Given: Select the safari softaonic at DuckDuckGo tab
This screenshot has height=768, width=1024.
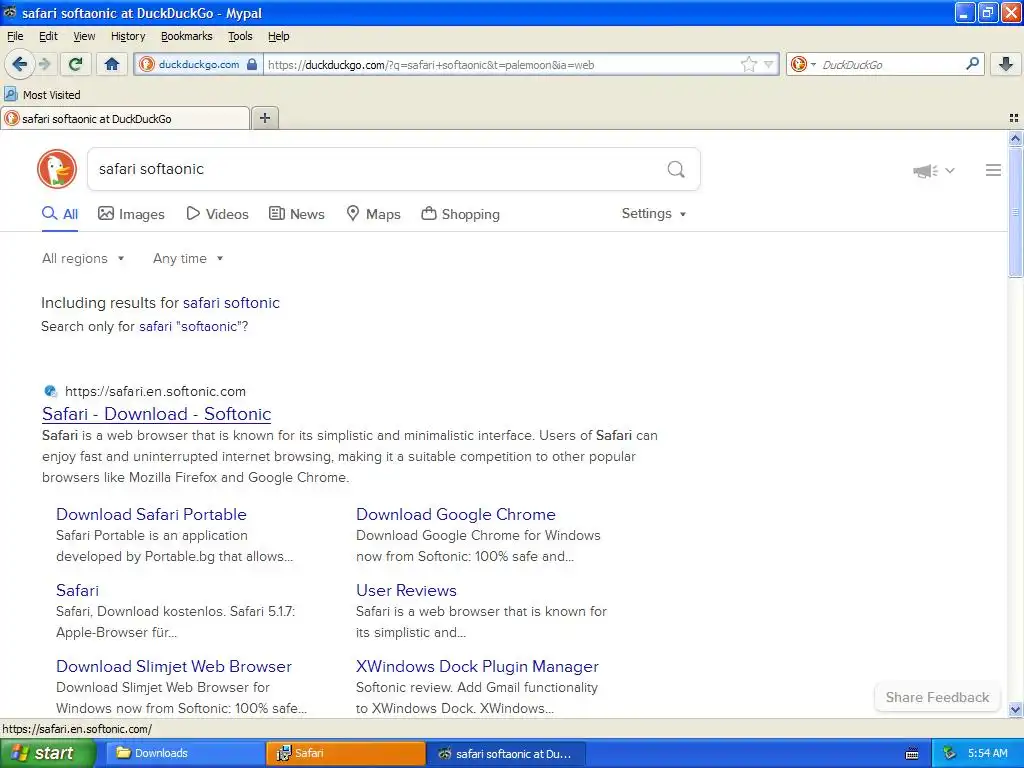Looking at the screenshot, I should (125, 119).
